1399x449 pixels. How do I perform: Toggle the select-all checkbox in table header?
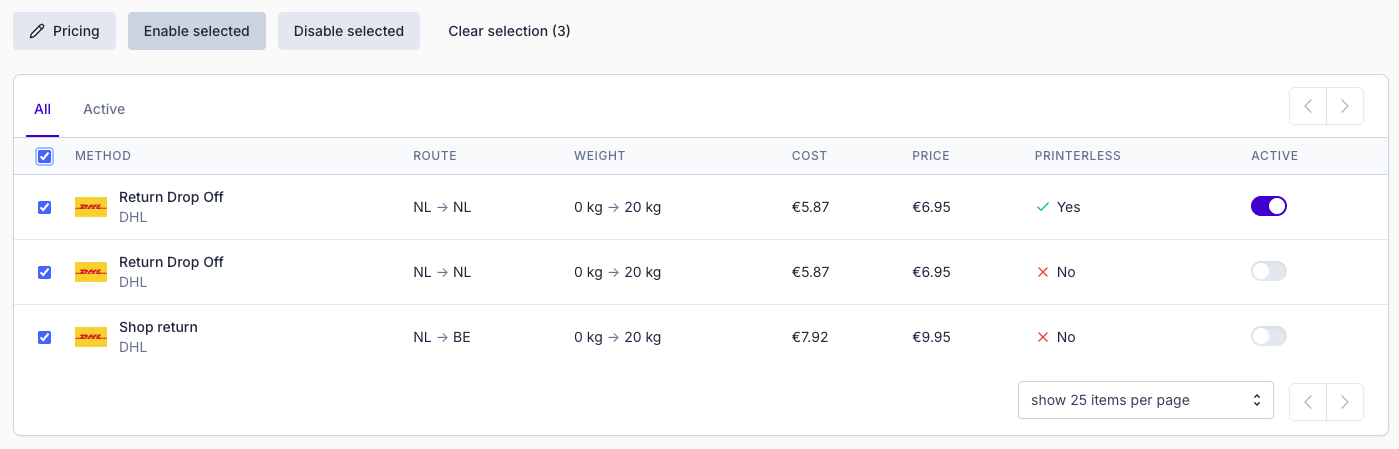(44, 156)
